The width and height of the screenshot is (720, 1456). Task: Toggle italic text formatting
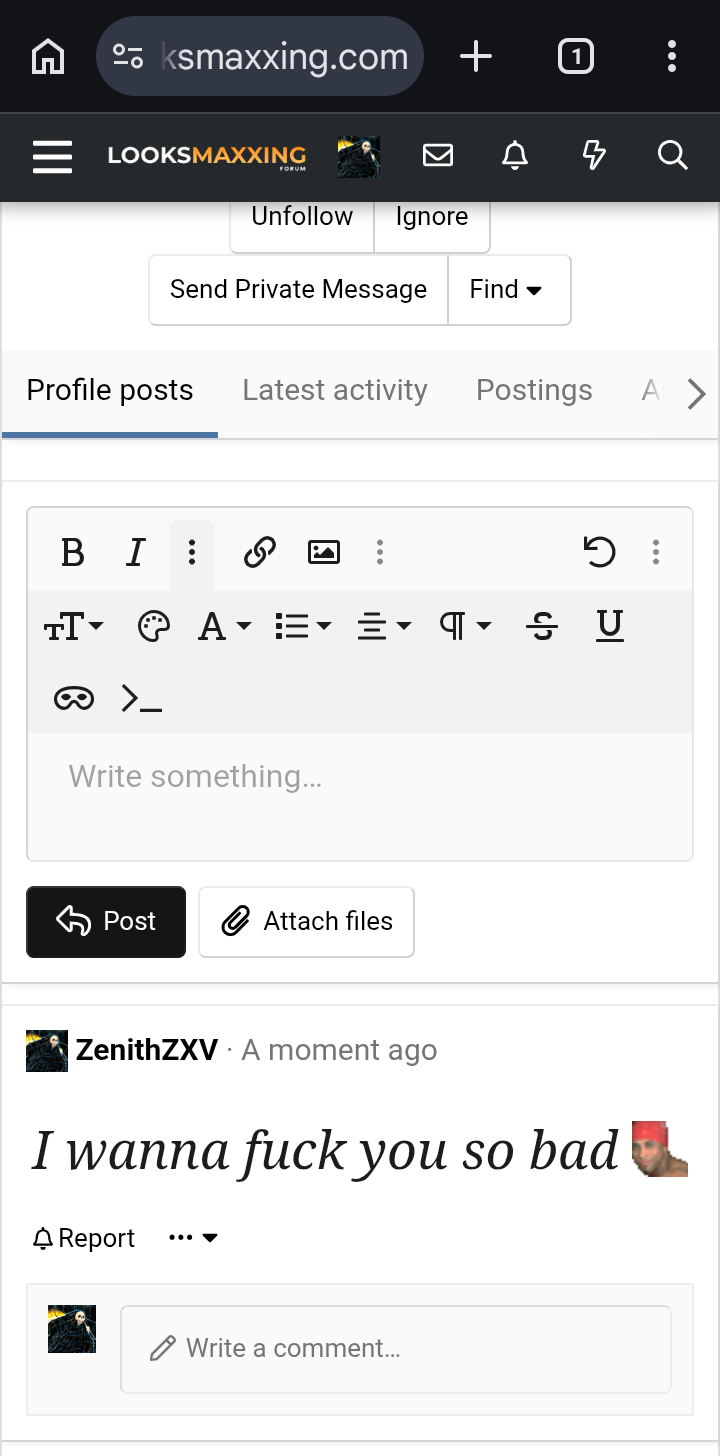(x=136, y=552)
